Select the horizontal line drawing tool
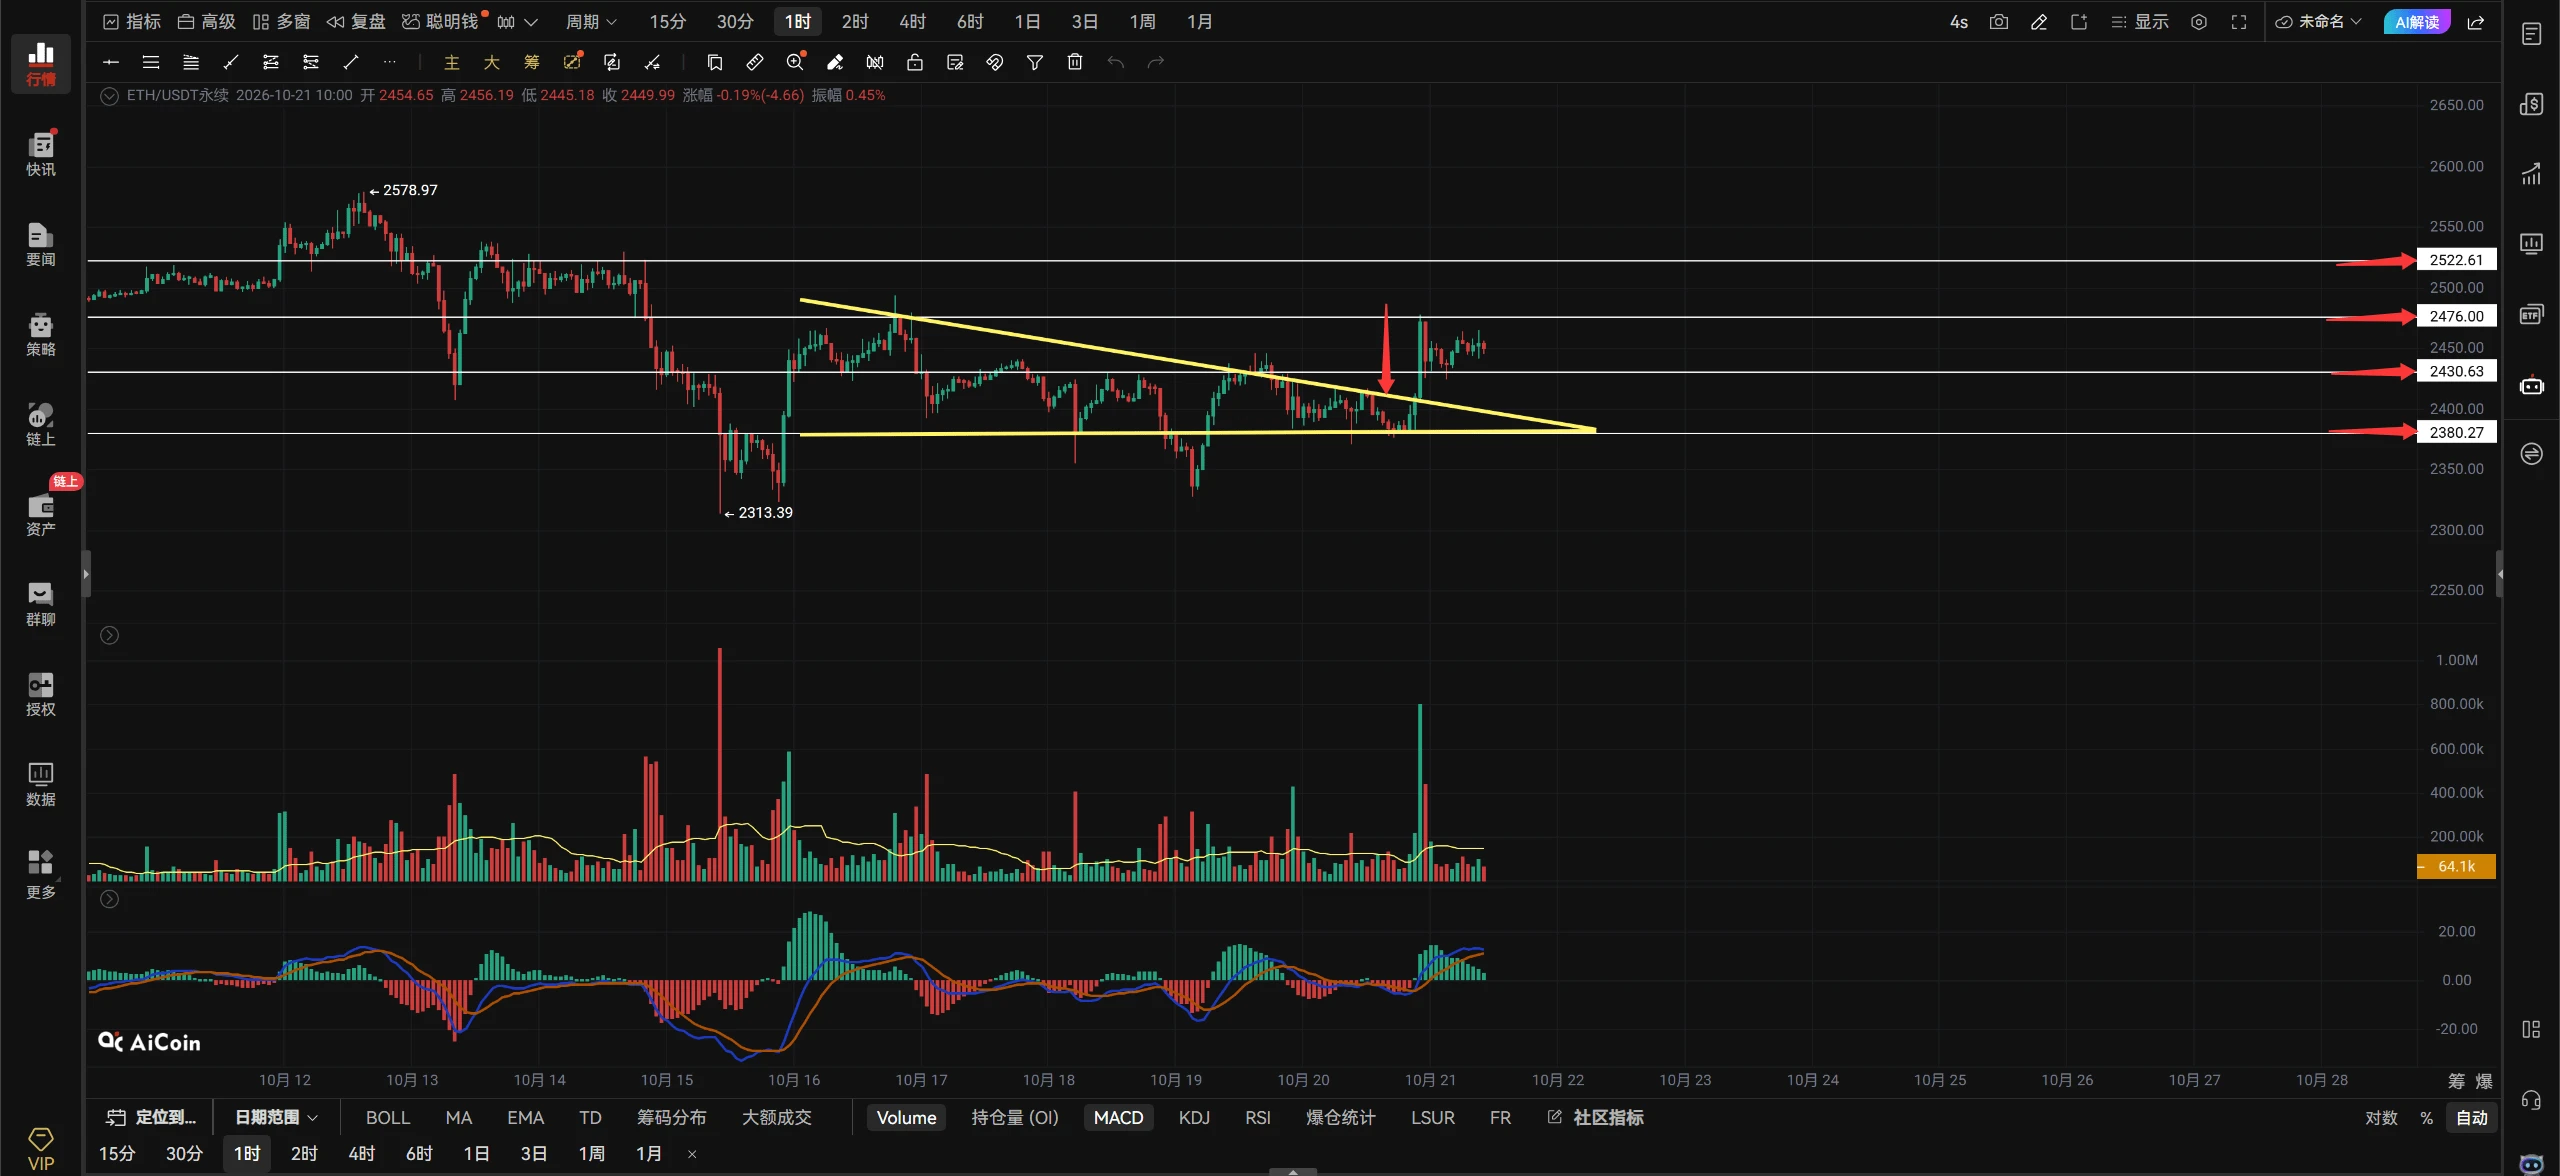This screenshot has height=1176, width=2560. point(111,62)
